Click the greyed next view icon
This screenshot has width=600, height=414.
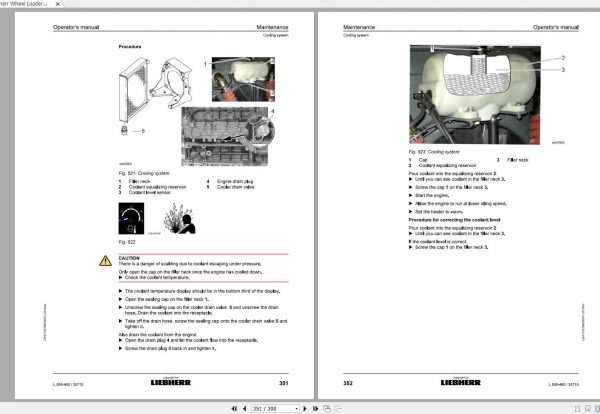tap(338, 409)
